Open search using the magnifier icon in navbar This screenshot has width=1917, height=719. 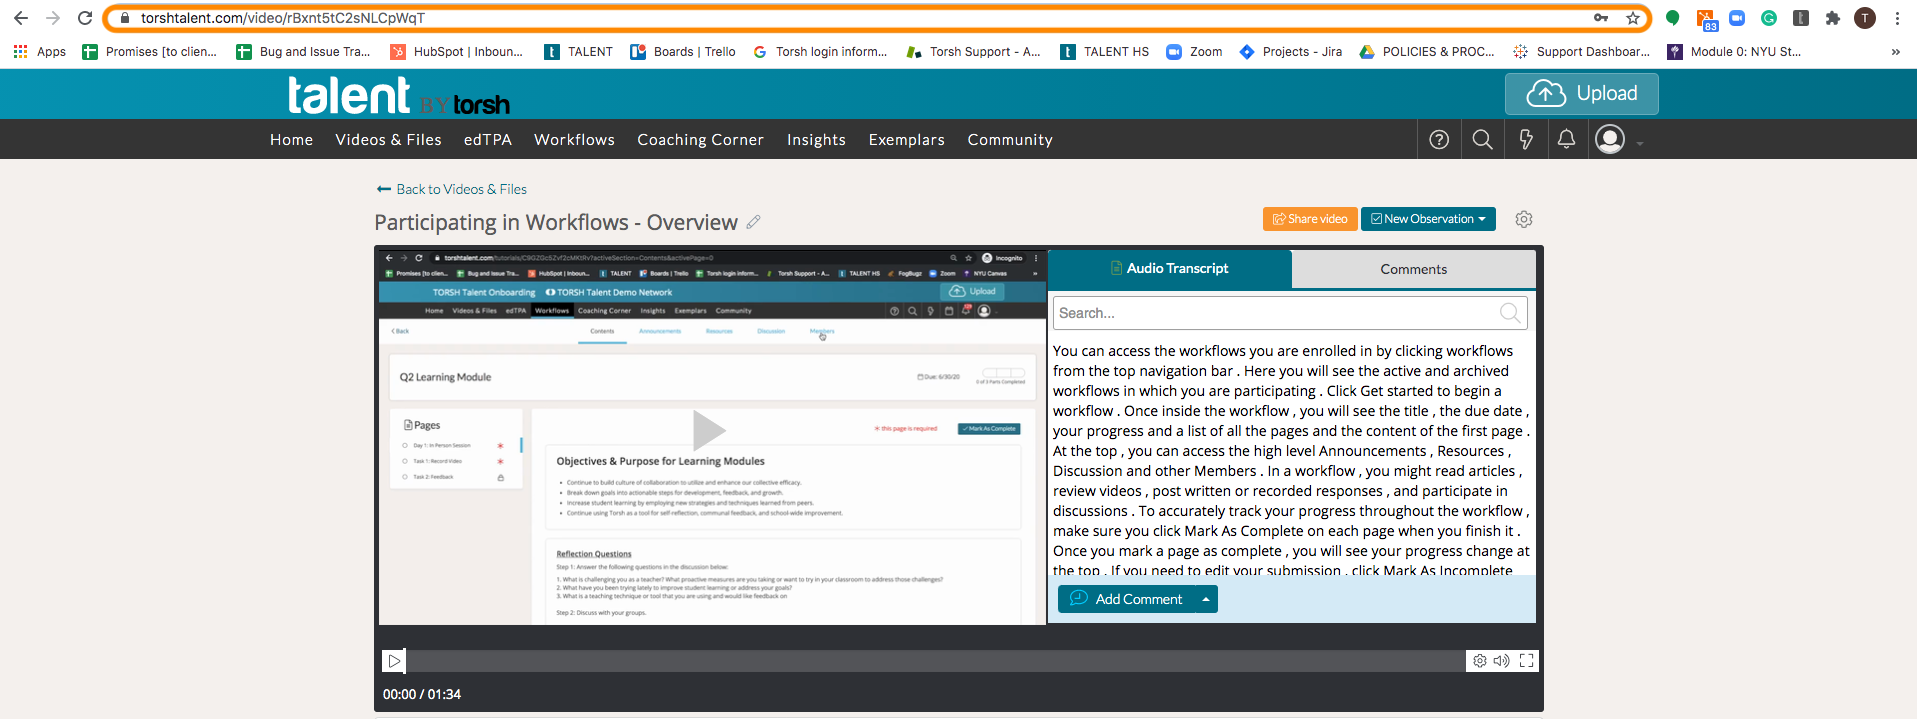point(1482,140)
